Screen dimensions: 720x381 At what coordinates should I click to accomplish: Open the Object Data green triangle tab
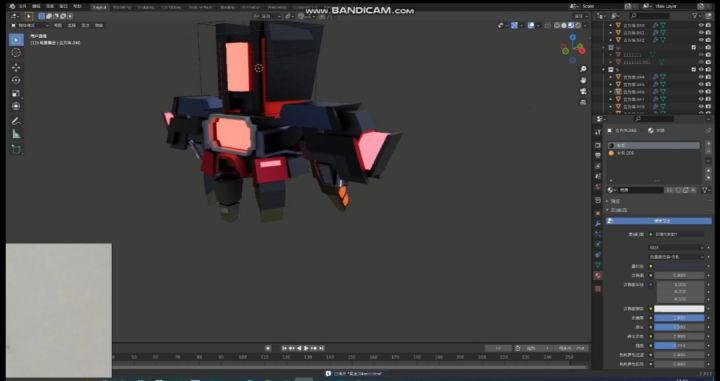[x=597, y=265]
